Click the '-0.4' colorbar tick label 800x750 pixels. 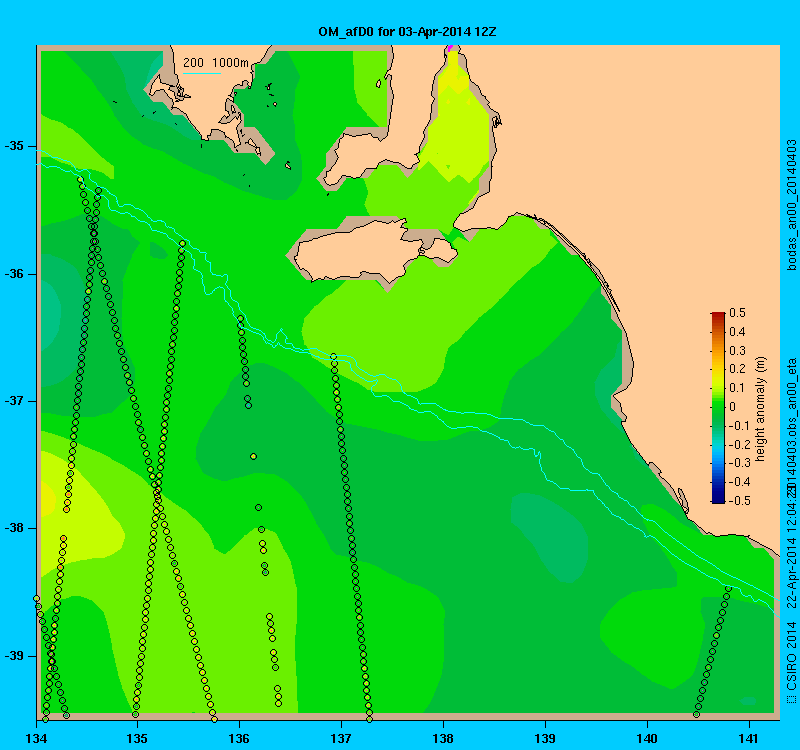(739, 482)
